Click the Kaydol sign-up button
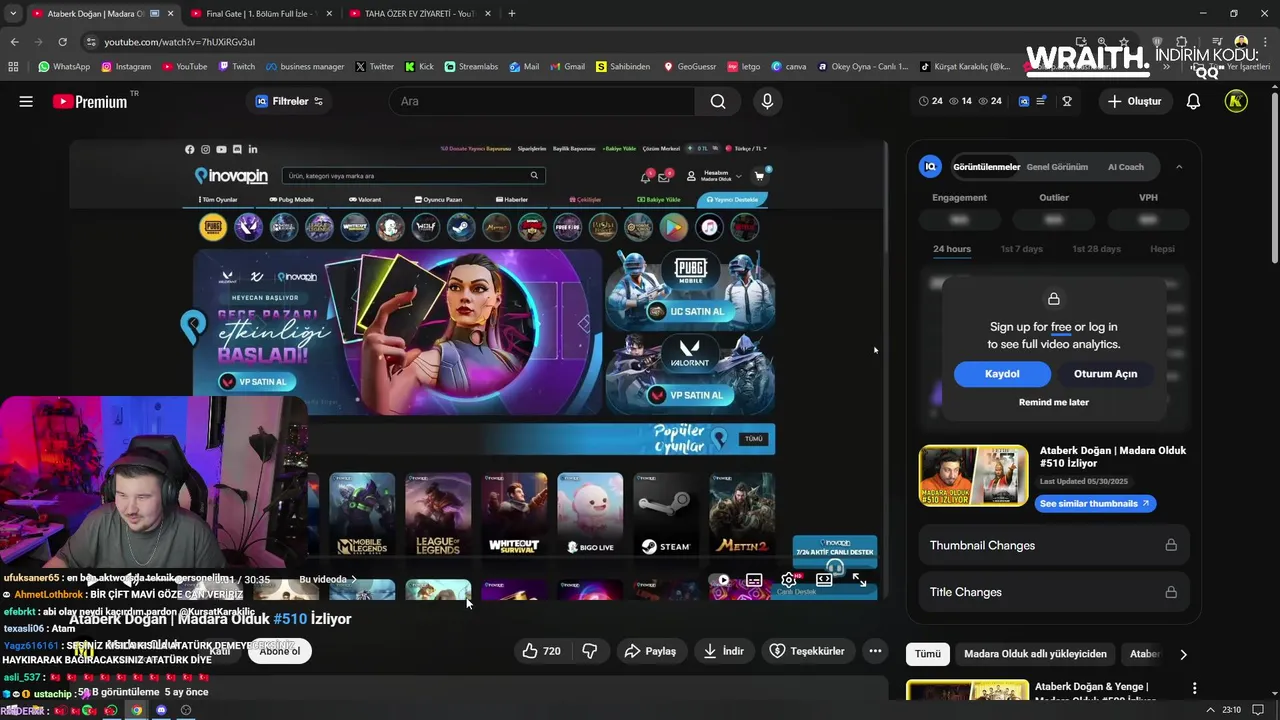The width and height of the screenshot is (1280, 720). point(1002,374)
